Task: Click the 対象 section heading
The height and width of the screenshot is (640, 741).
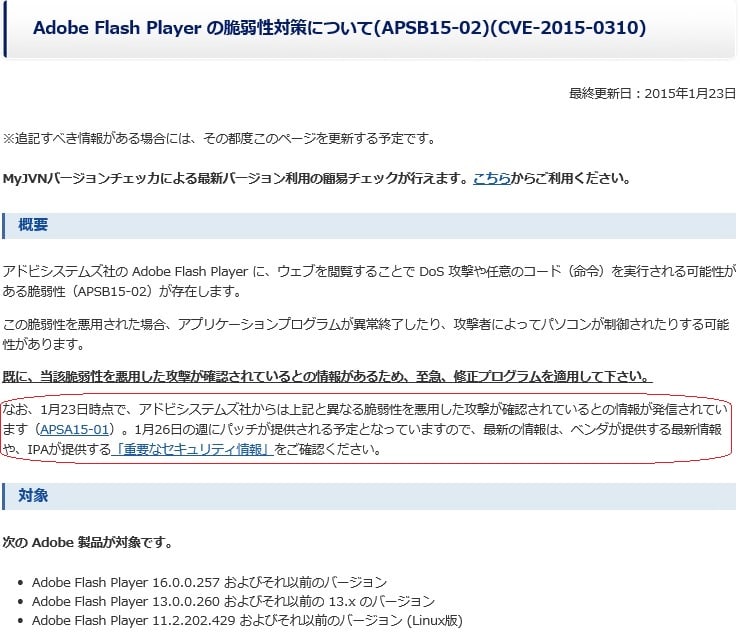Action: (x=33, y=495)
